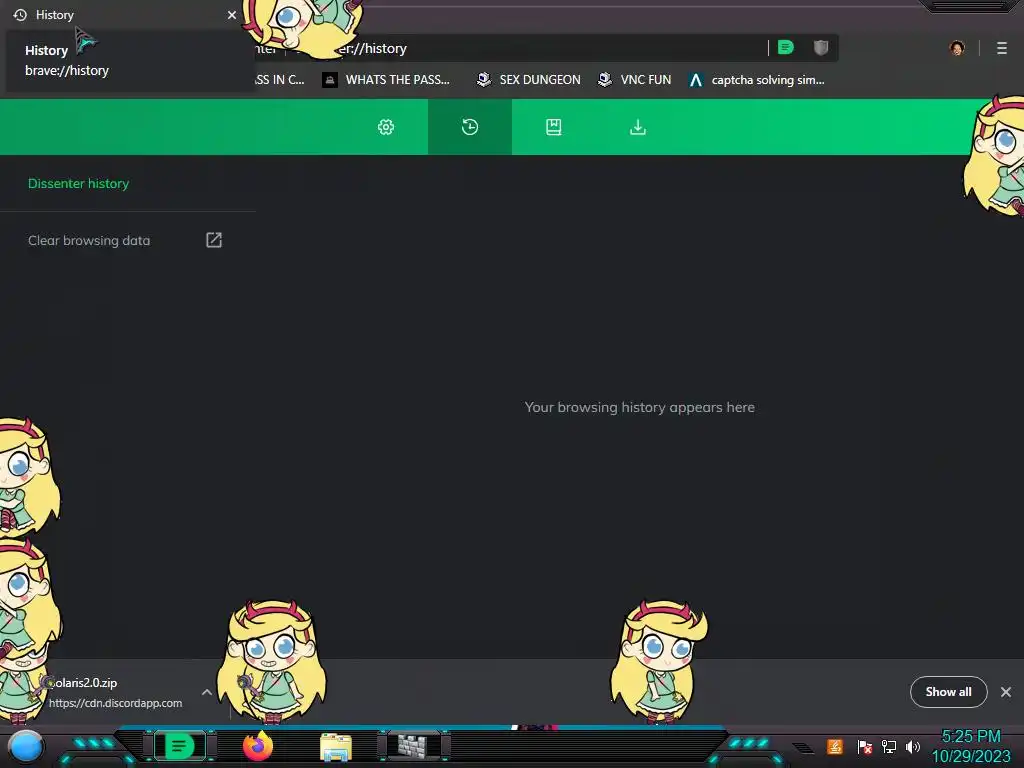The image size is (1024, 768).
Task: Click the Java tray icon
Action: click(835, 746)
